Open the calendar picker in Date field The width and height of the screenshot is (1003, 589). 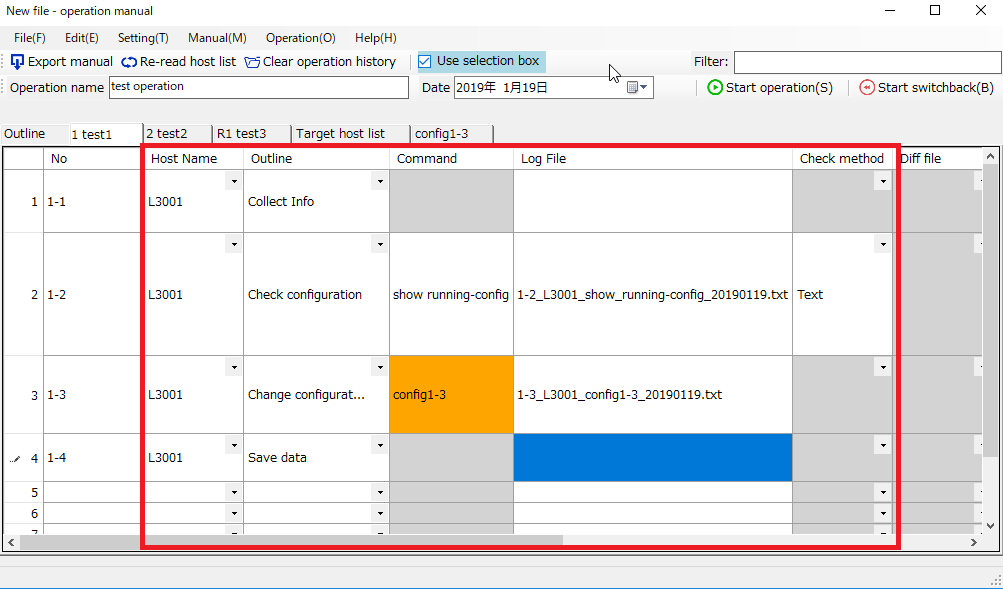[637, 88]
